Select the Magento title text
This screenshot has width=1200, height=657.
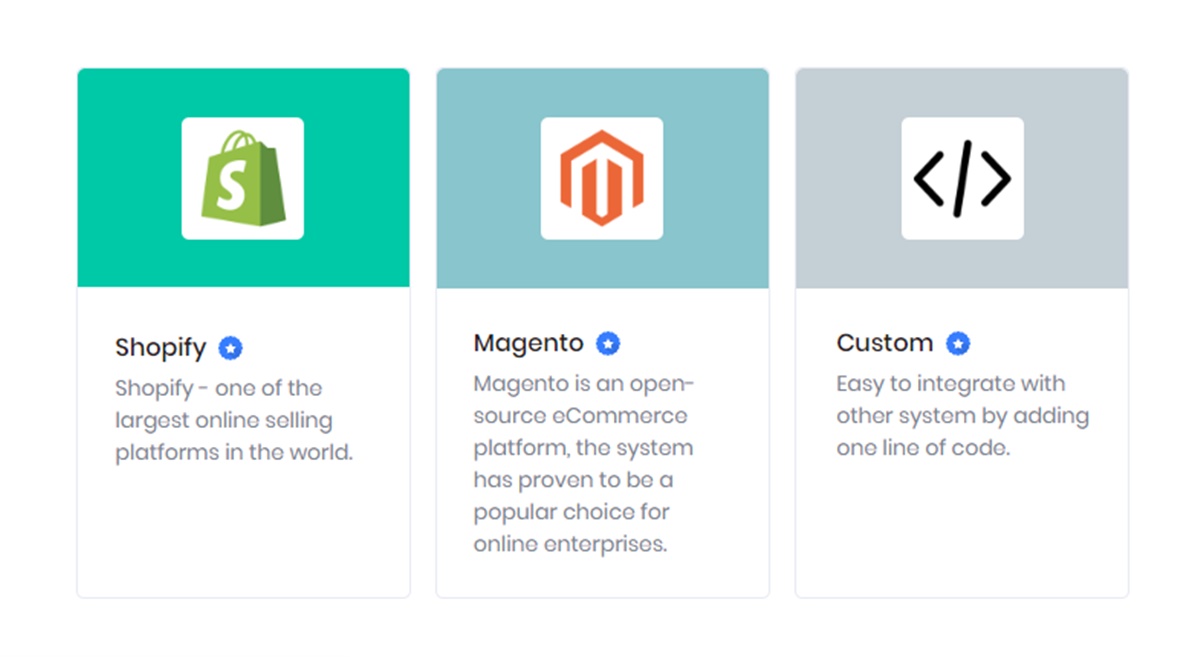(528, 343)
